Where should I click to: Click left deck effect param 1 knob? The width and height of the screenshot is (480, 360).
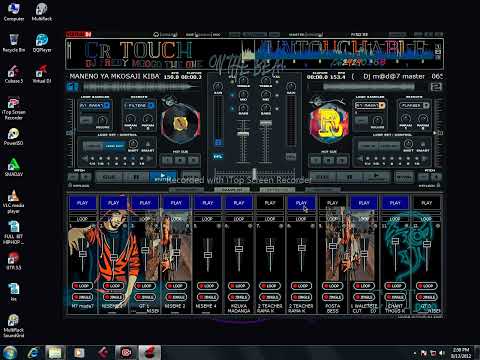coord(131,119)
